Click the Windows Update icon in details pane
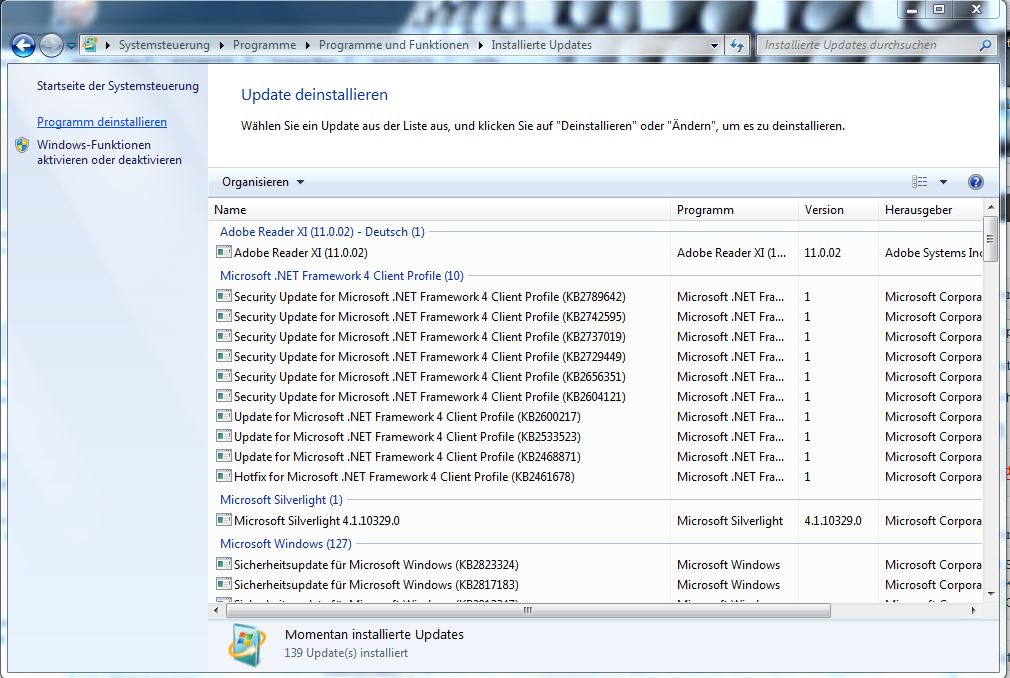 point(247,645)
